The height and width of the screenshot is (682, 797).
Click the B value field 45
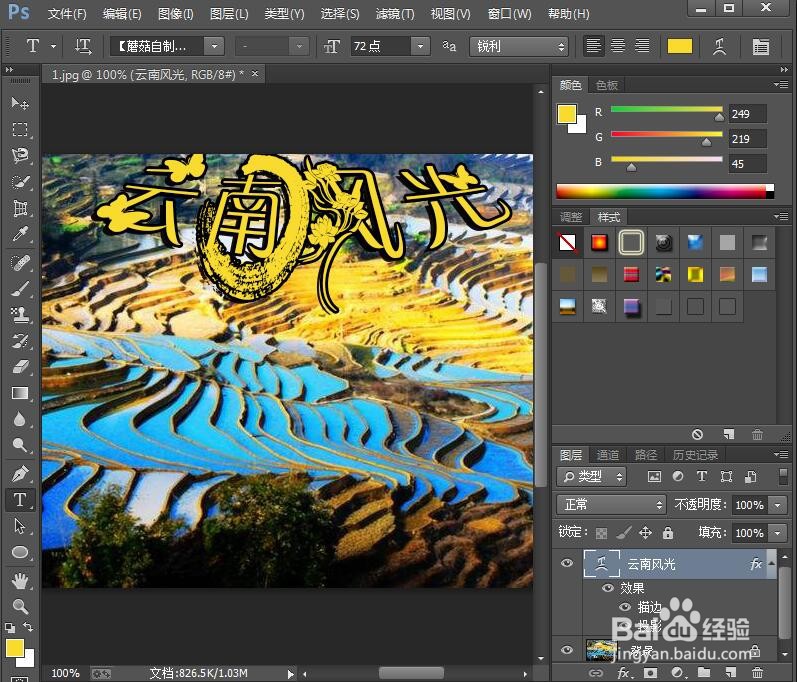(747, 164)
